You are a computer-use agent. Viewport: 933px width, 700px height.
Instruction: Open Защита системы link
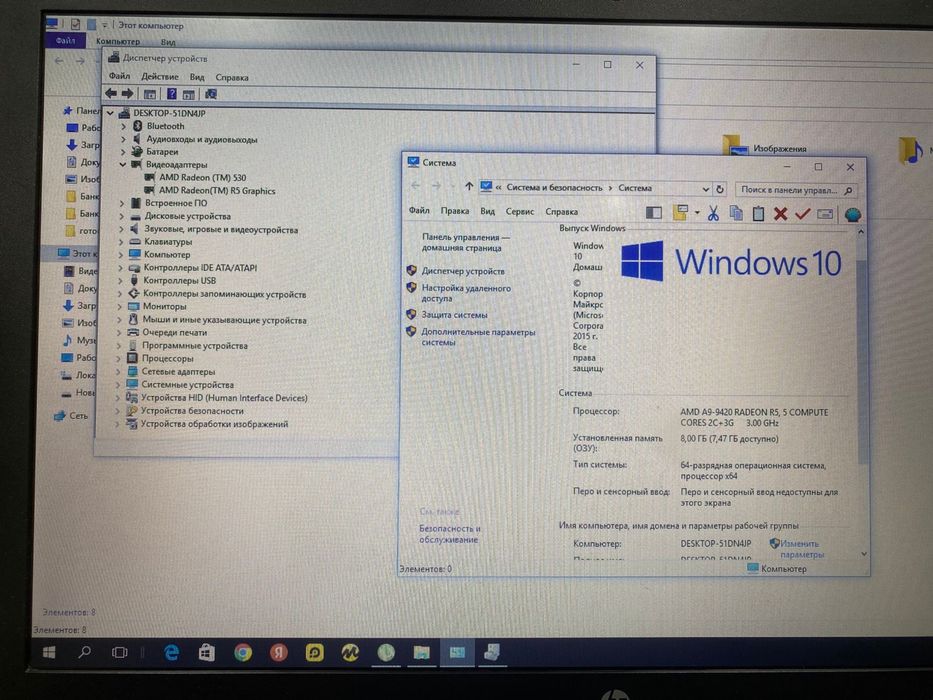tap(454, 315)
